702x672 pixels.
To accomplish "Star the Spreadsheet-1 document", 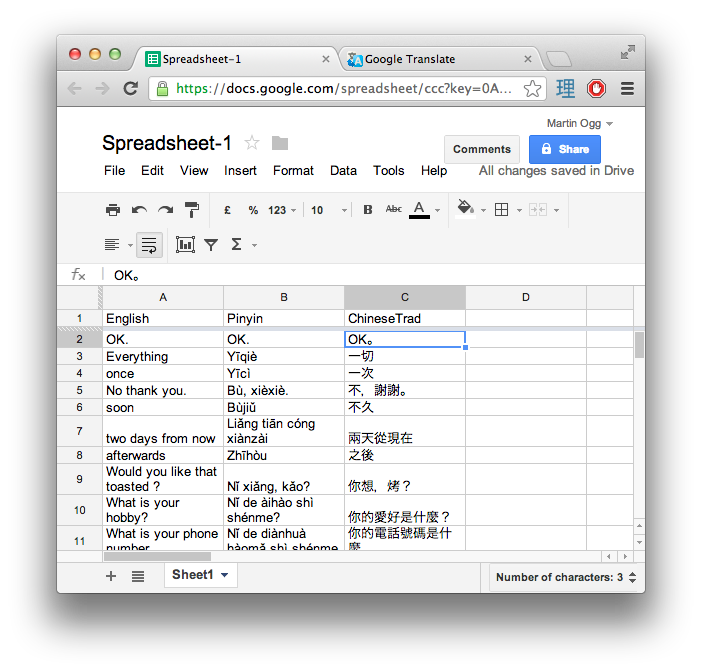I will [x=252, y=143].
